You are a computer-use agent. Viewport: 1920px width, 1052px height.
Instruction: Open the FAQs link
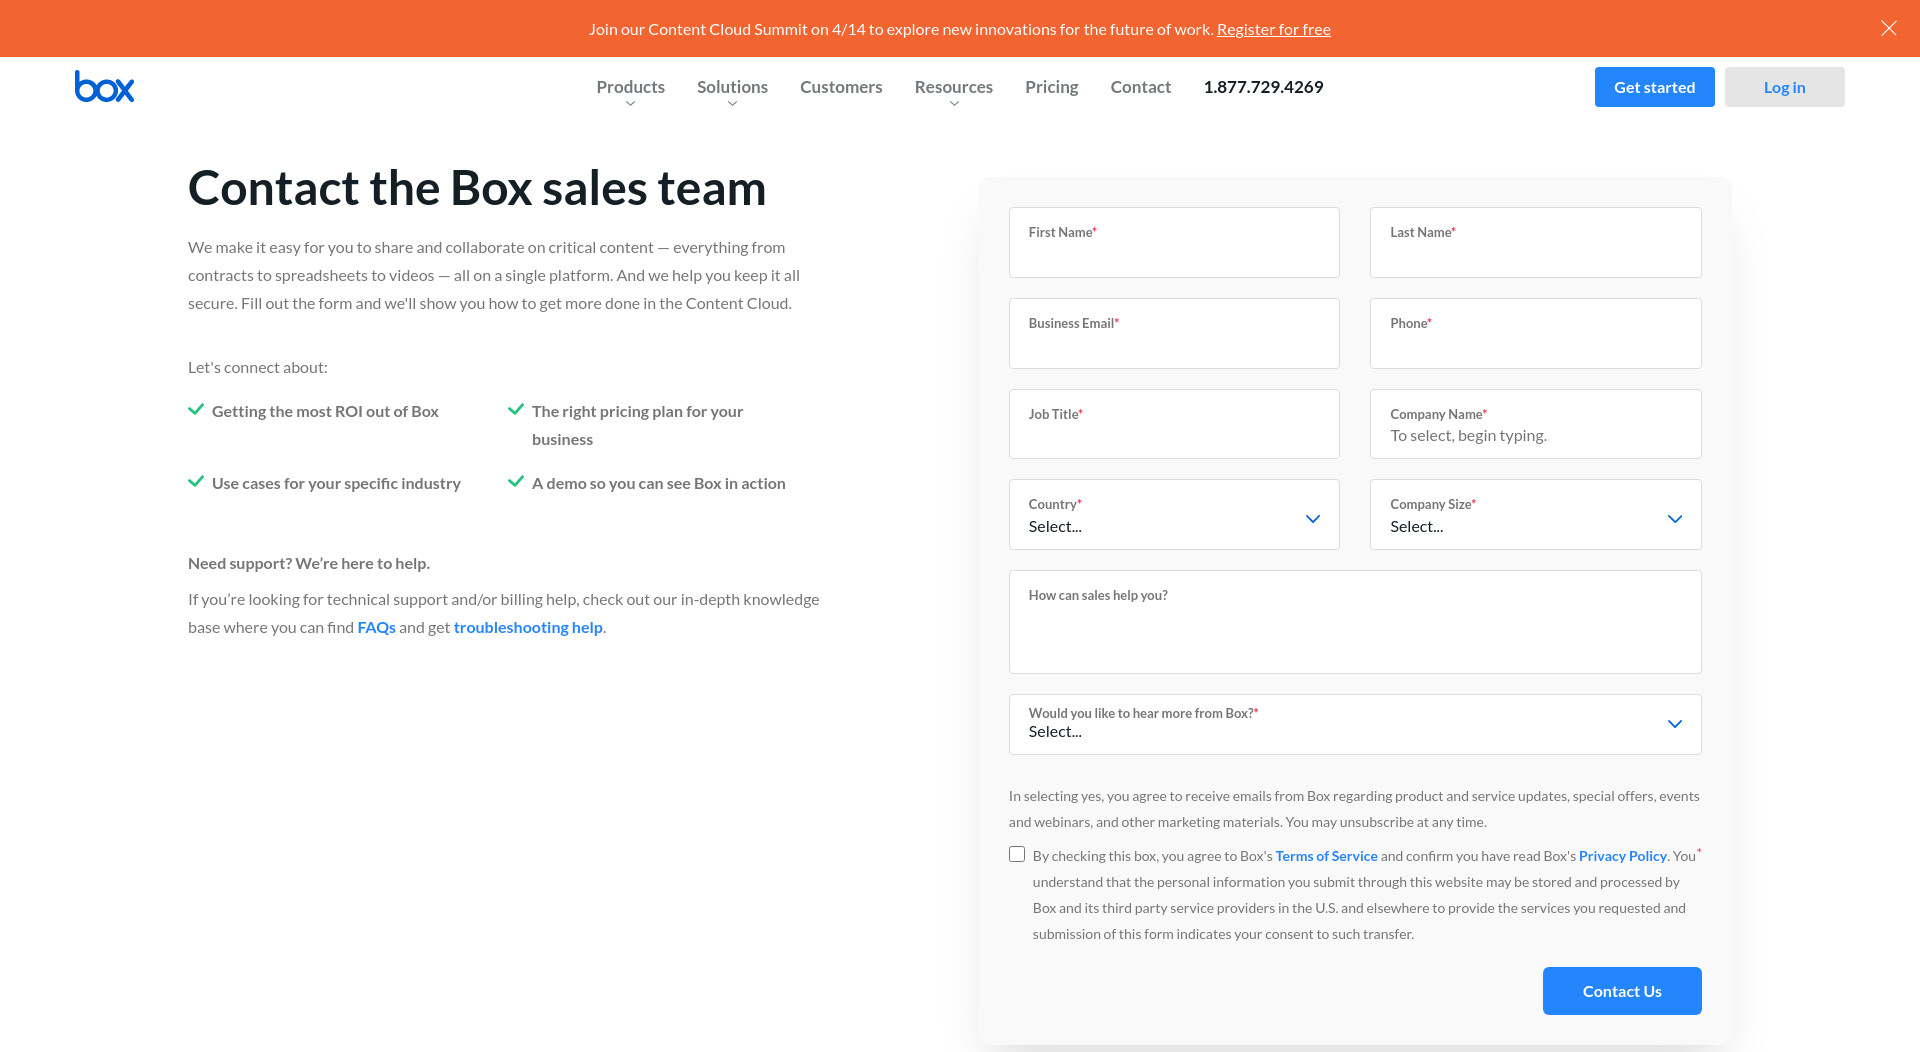click(x=376, y=627)
